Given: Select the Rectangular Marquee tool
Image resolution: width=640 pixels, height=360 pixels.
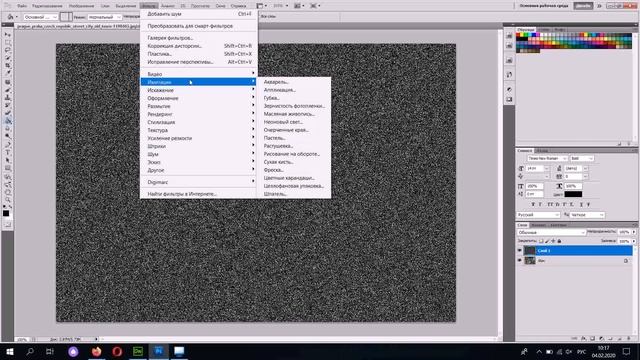Looking at the screenshot, I should pos(7,42).
